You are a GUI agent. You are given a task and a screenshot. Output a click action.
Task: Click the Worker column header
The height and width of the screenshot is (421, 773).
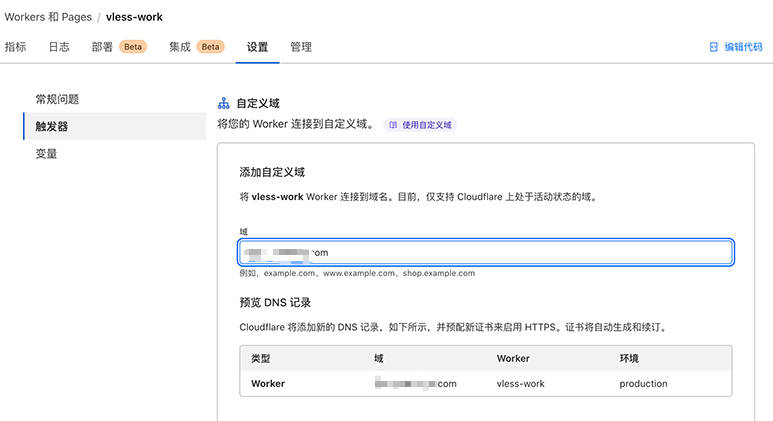click(513, 358)
